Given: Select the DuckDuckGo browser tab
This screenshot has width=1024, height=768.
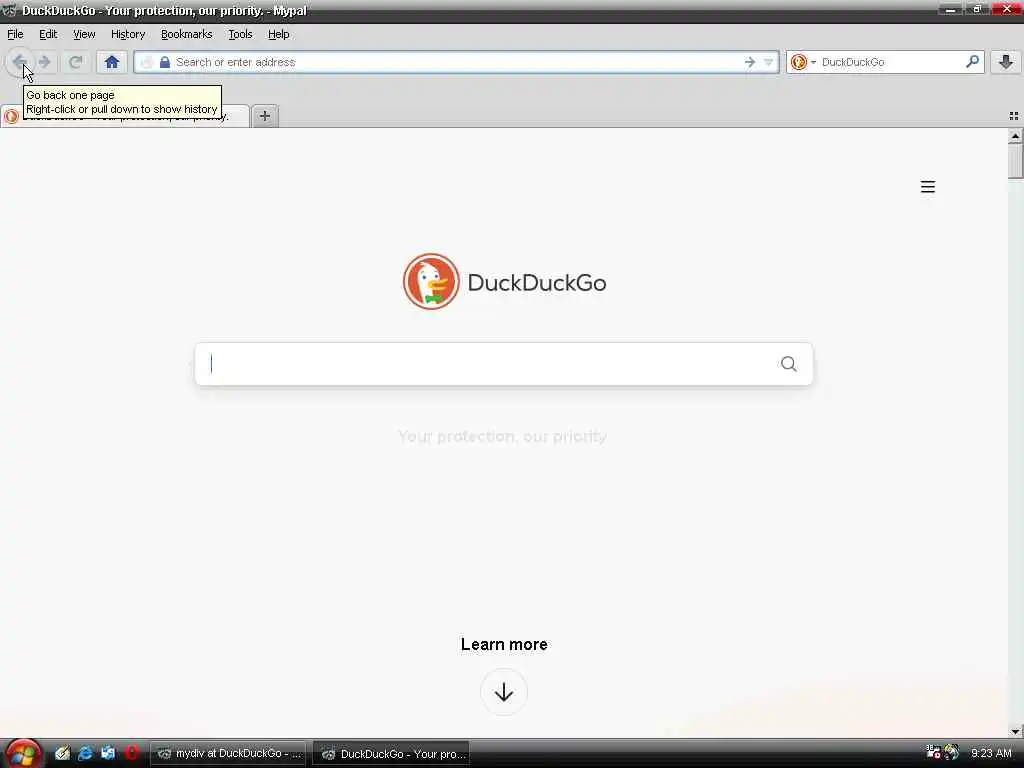Looking at the screenshot, I should pyautogui.click(x=125, y=116).
